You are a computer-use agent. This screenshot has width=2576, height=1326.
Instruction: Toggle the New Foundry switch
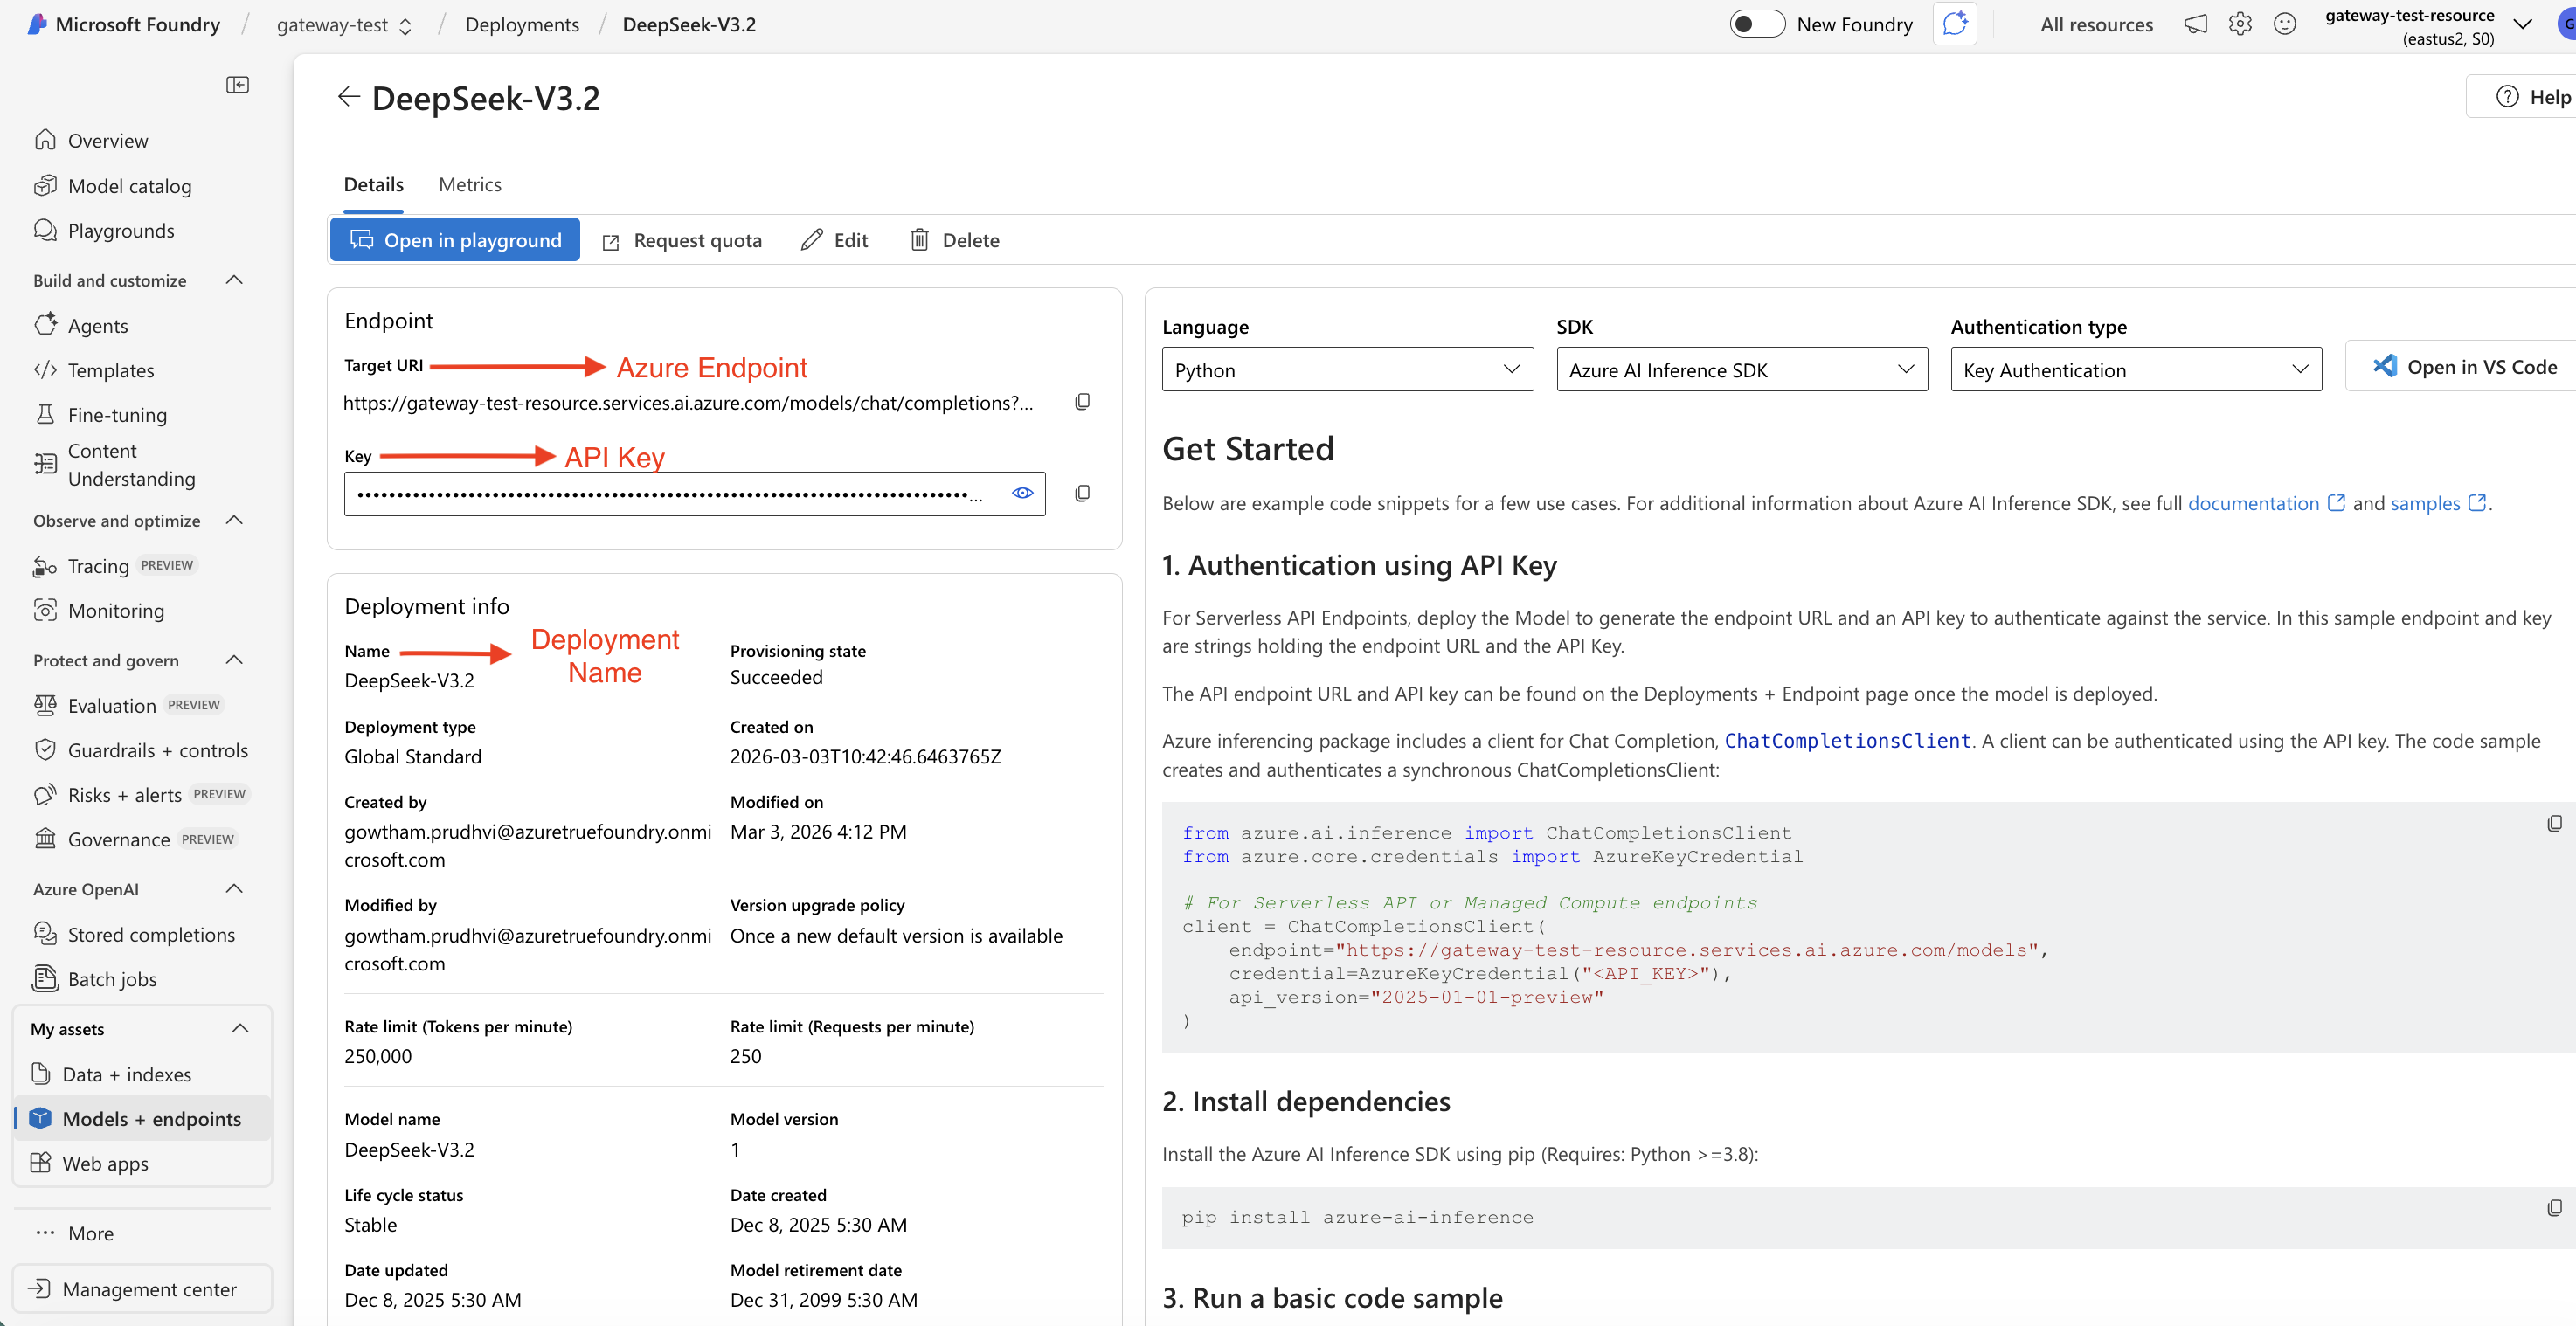tap(1758, 23)
